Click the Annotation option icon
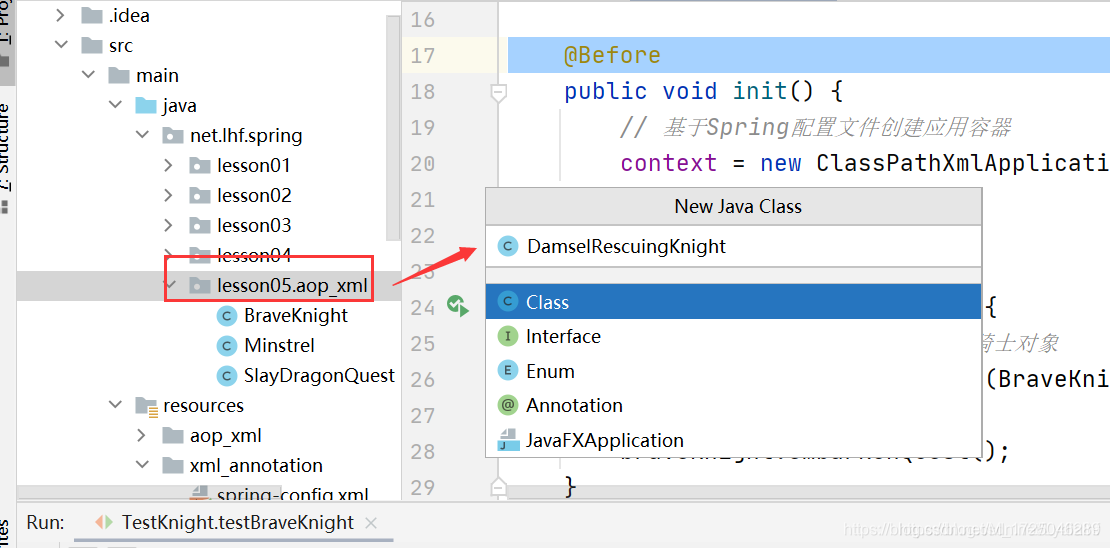The image size is (1110, 548). coord(507,405)
